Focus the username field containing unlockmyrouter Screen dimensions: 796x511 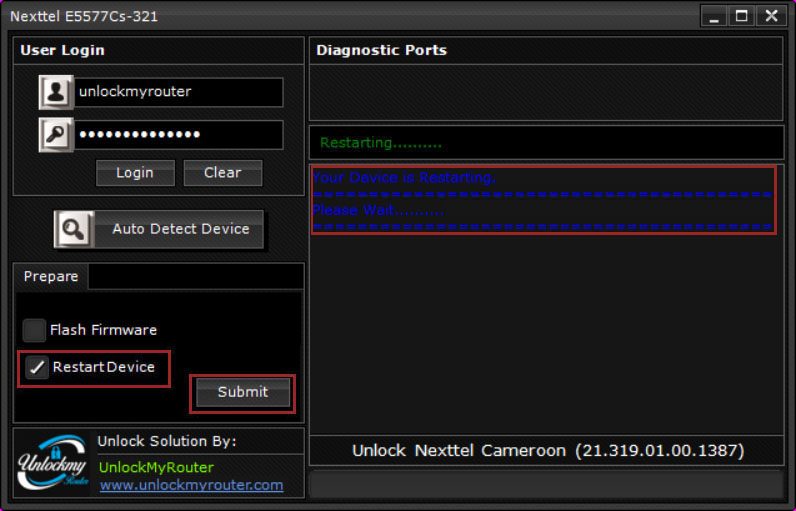(x=179, y=92)
